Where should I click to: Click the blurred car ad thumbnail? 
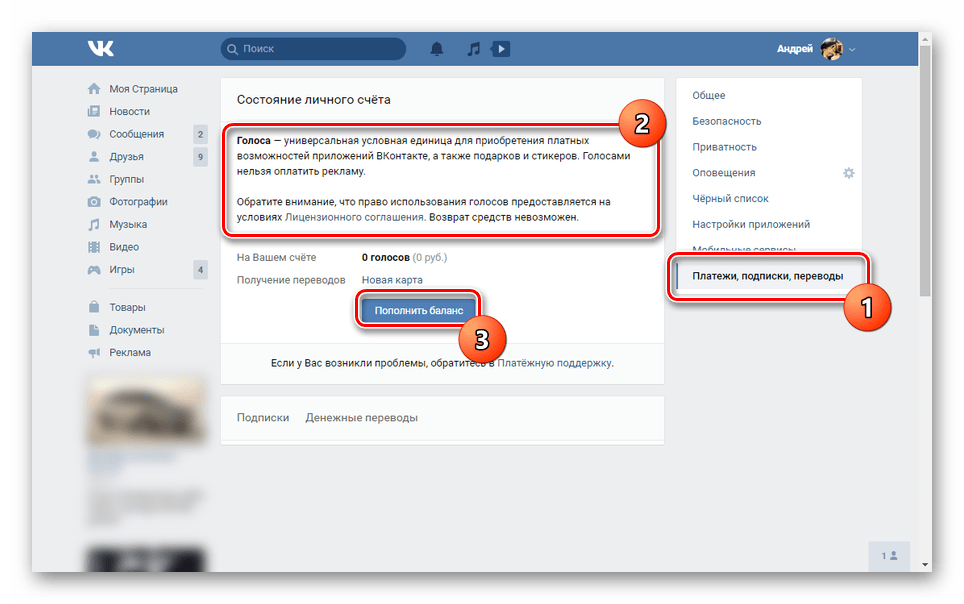pos(146,410)
